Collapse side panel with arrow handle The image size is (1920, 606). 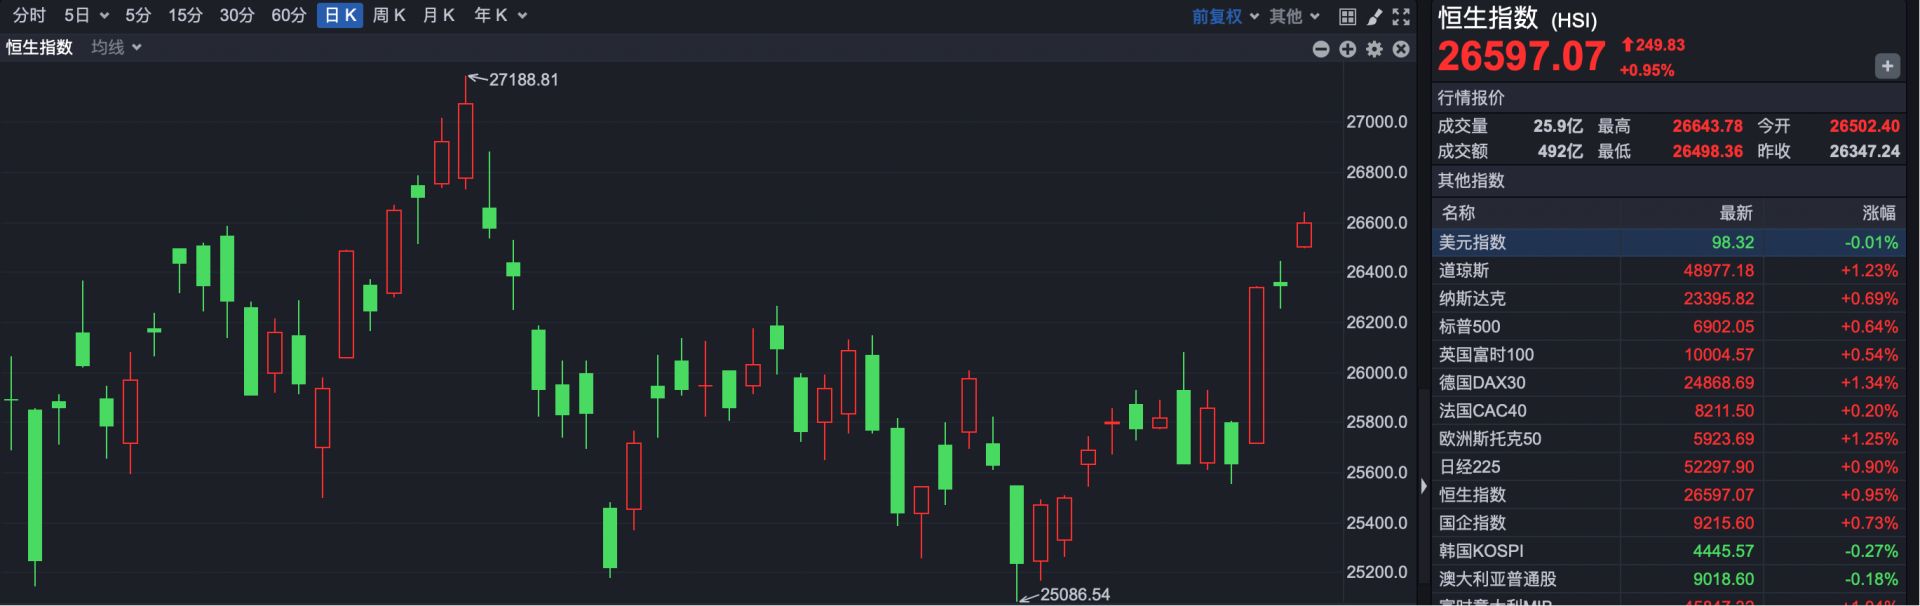click(1424, 486)
